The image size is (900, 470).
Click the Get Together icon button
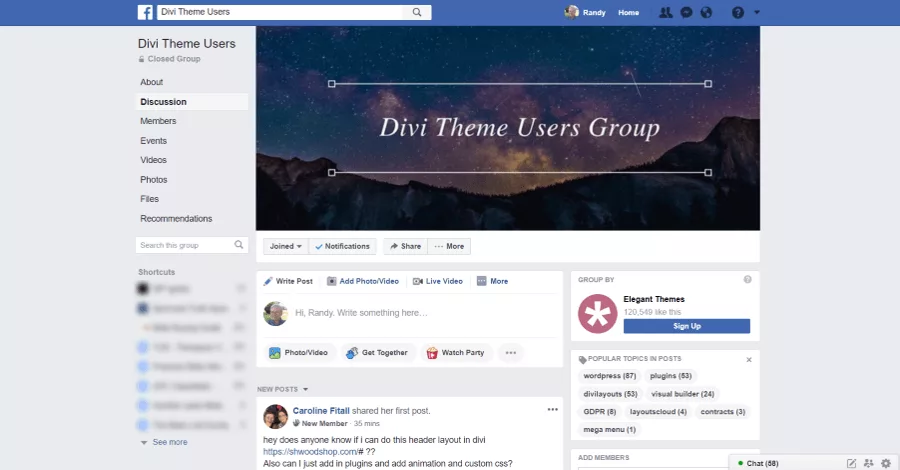[377, 352]
